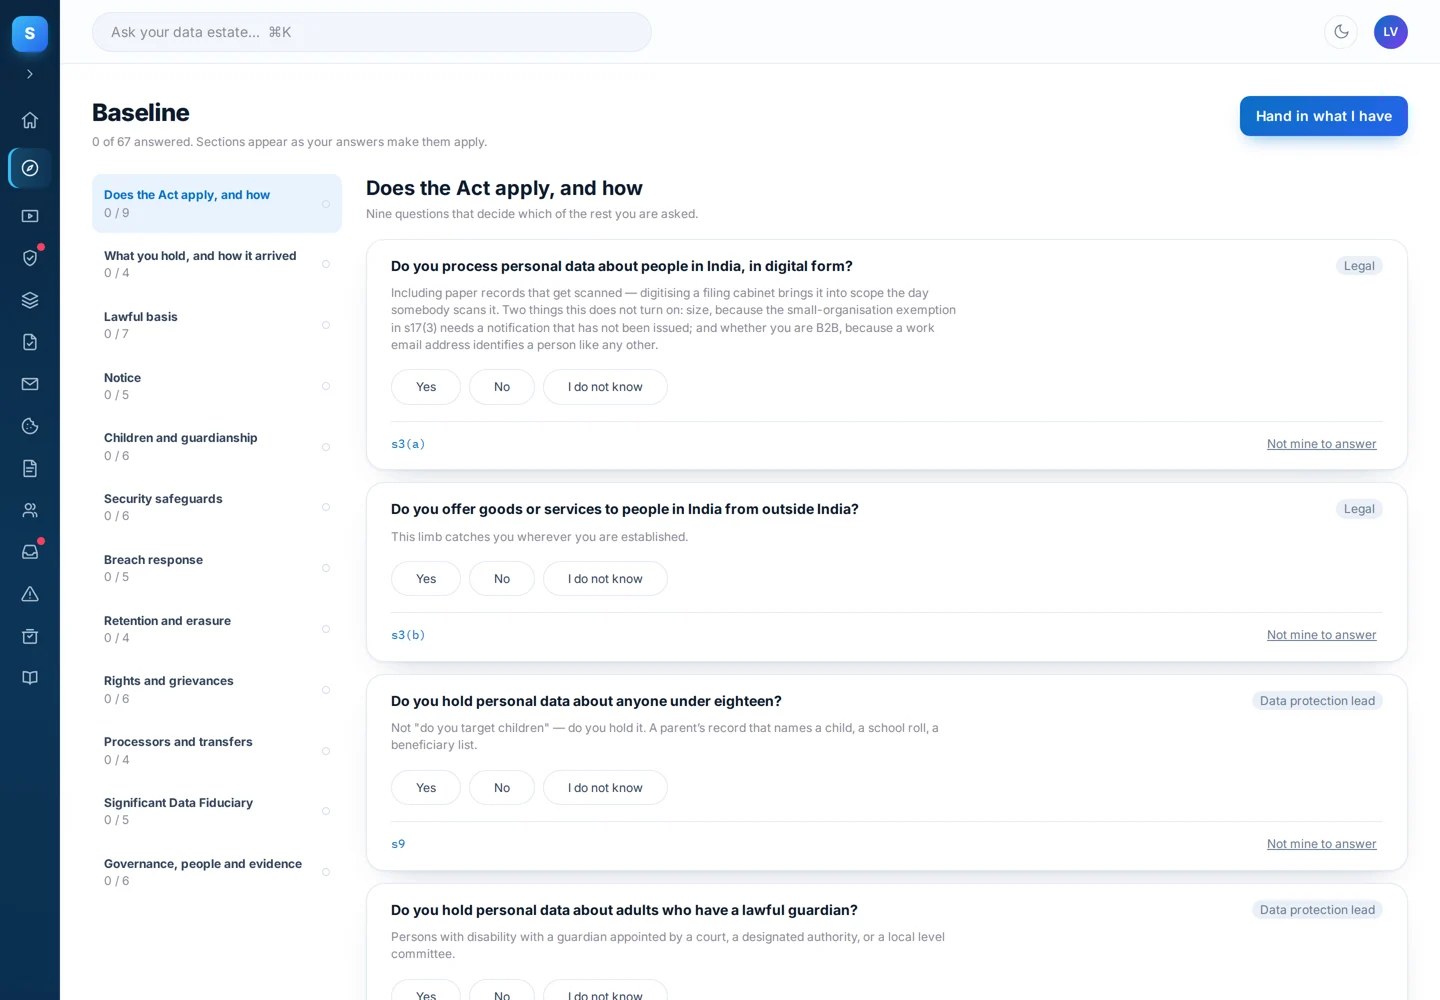Select the compass icon in the sidebar
The height and width of the screenshot is (1000, 1440).
30,168
